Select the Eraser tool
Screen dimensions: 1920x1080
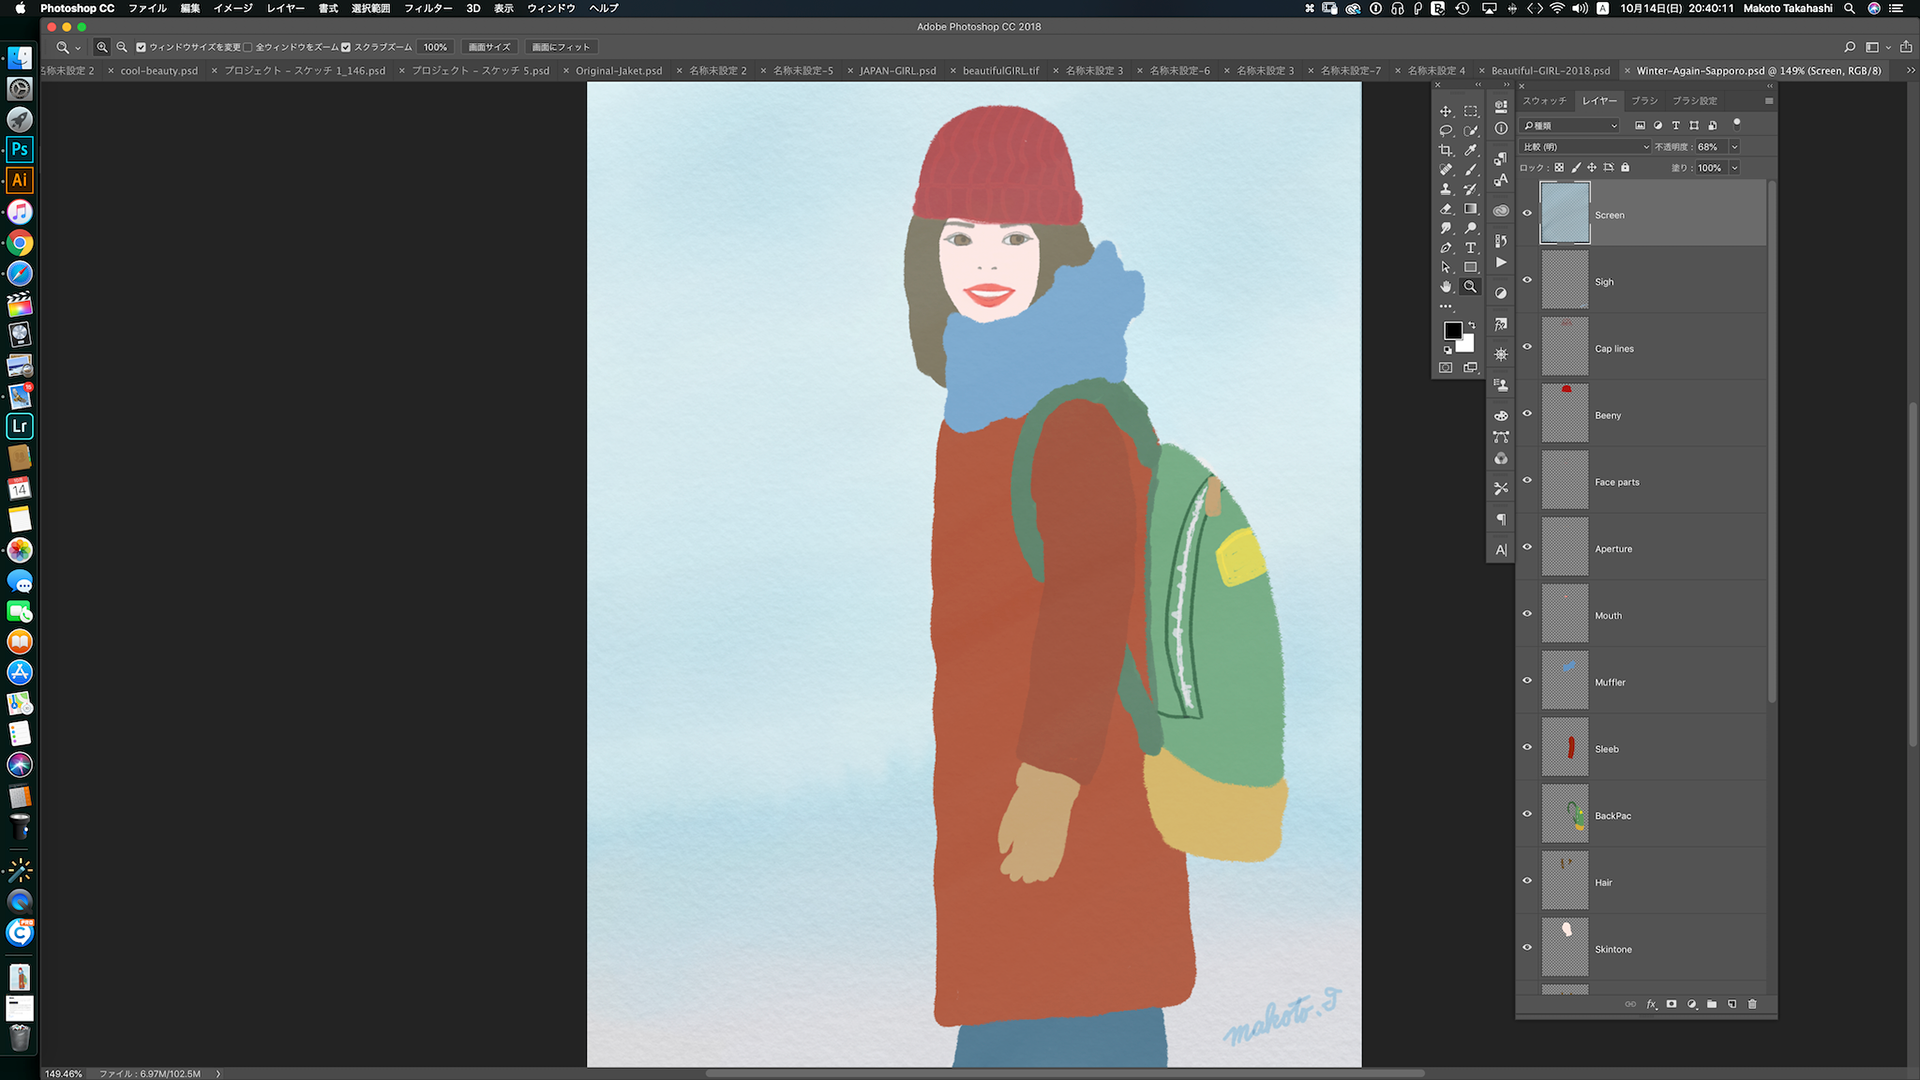click(x=1445, y=209)
